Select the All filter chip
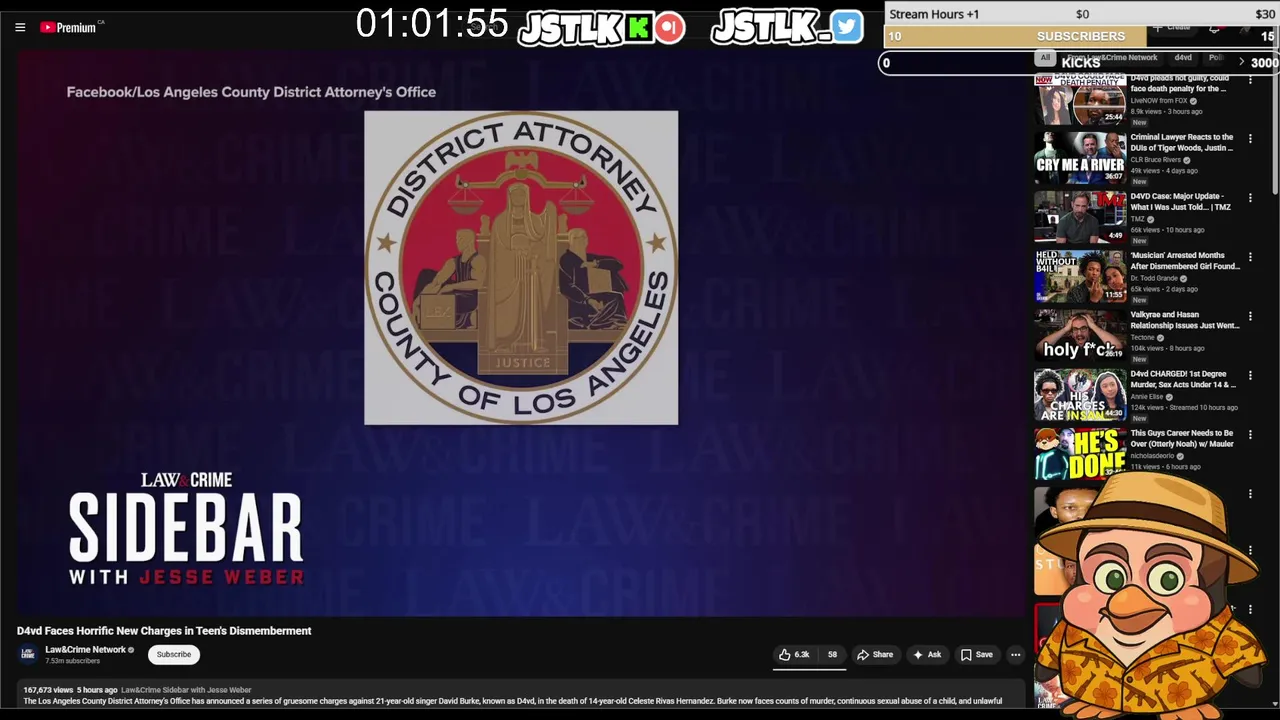The image size is (1280, 720). click(1045, 58)
